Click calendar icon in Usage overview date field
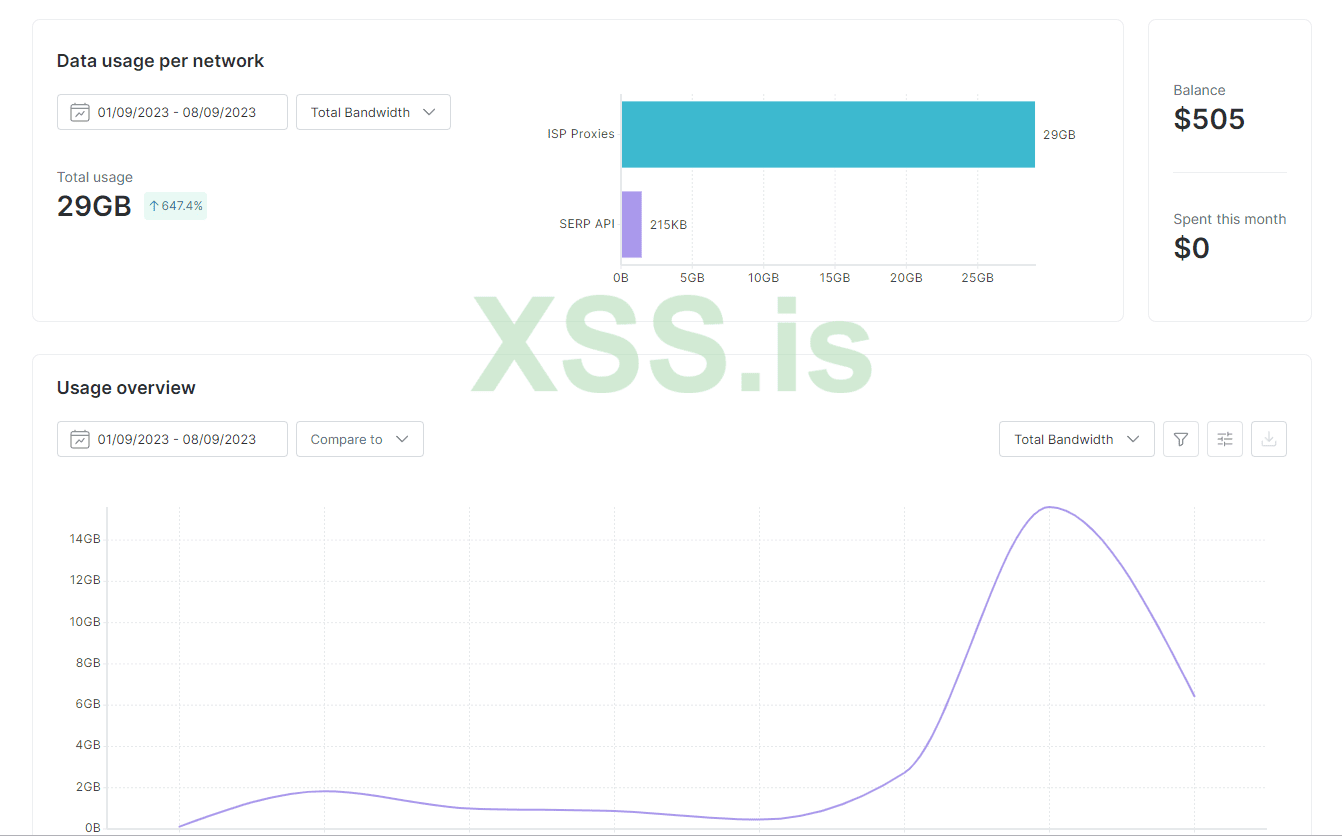 [80, 439]
